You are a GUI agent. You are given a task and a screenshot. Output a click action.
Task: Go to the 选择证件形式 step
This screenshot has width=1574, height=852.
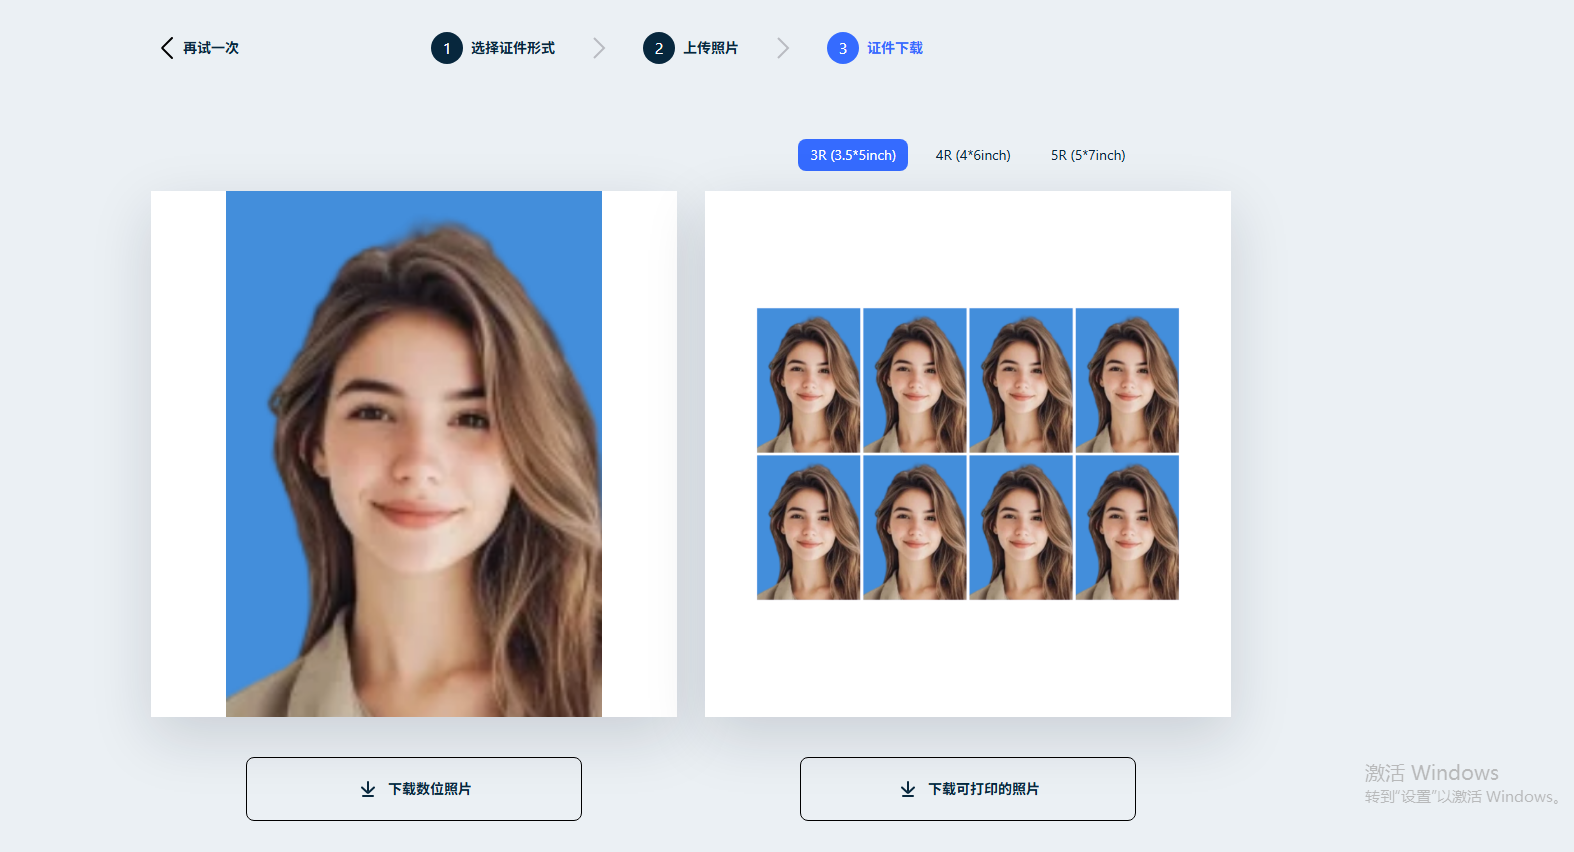pyautogui.click(x=513, y=48)
